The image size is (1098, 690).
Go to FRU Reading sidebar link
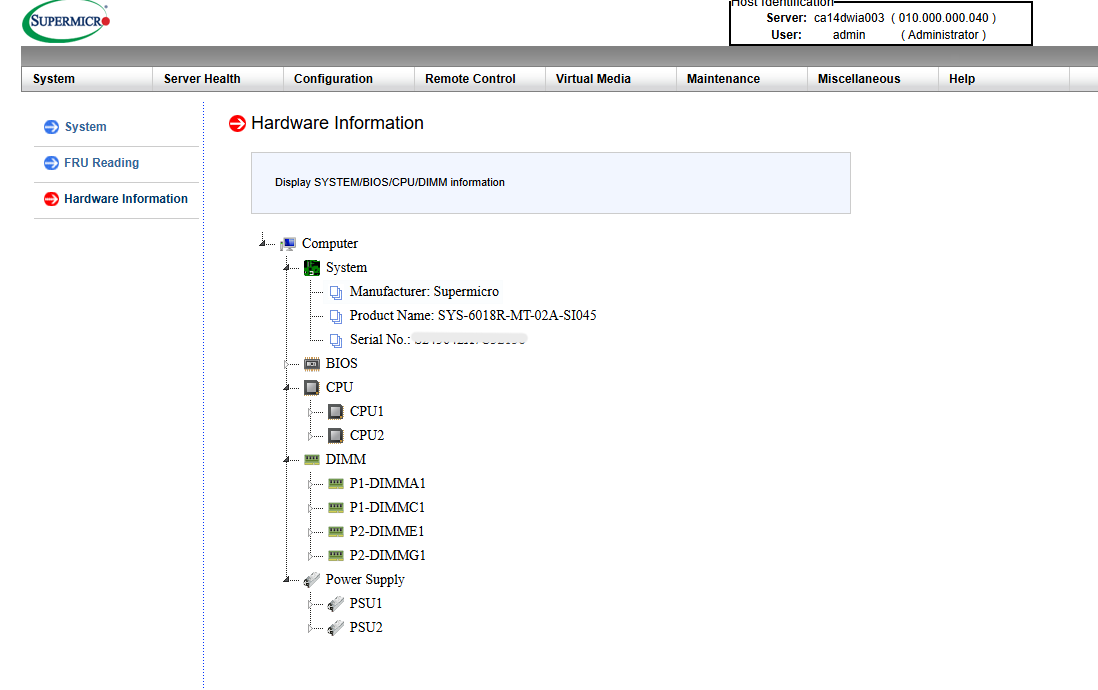tap(101, 163)
